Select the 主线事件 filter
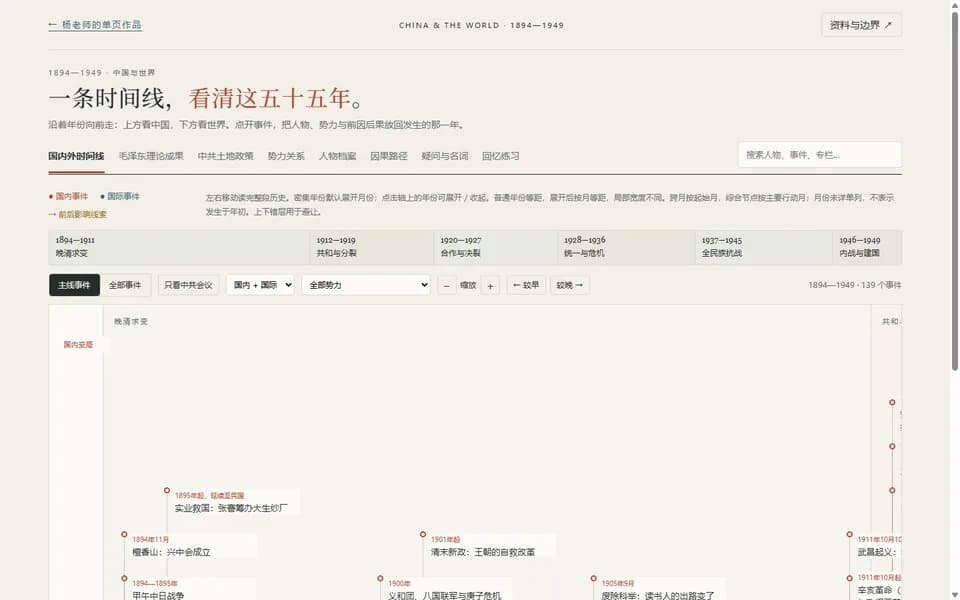The image size is (960, 600). pyautogui.click(x=74, y=285)
